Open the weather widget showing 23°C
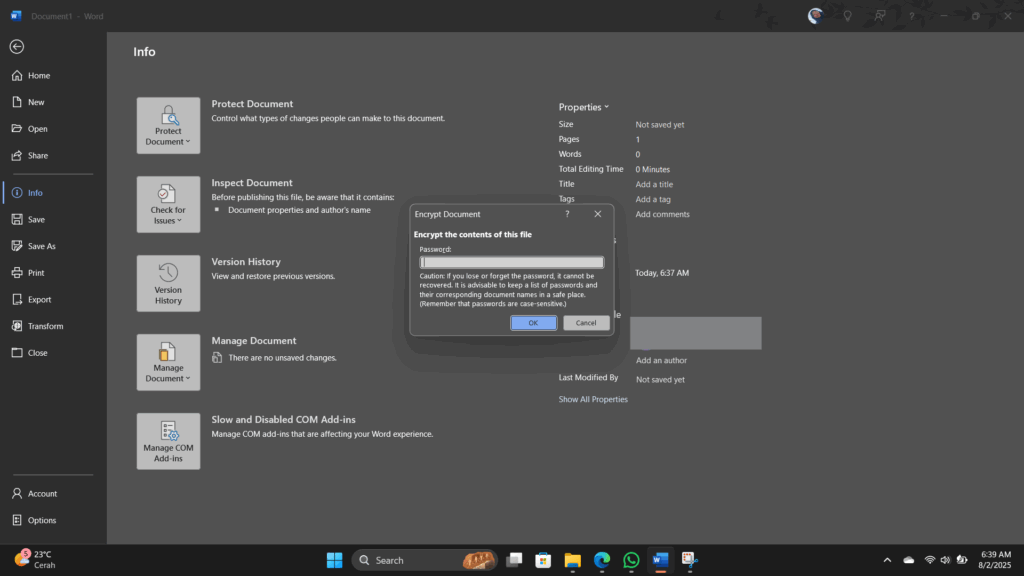Image resolution: width=1024 pixels, height=576 pixels. point(36,560)
